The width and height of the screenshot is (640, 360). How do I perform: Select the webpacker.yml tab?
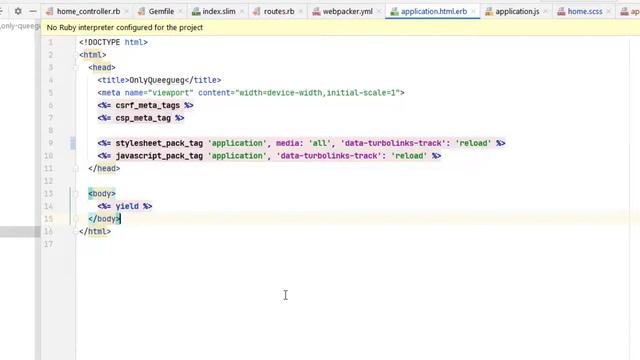(348, 11)
